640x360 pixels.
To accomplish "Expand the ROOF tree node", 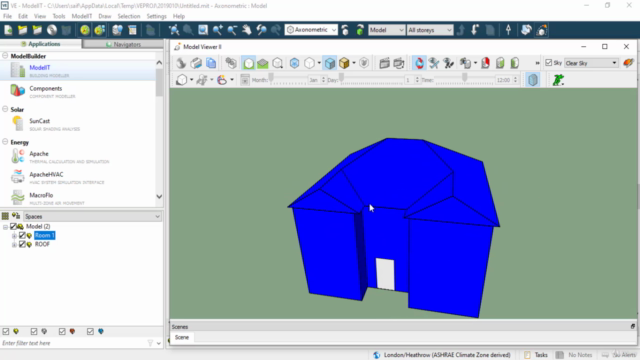I will pos(14,244).
